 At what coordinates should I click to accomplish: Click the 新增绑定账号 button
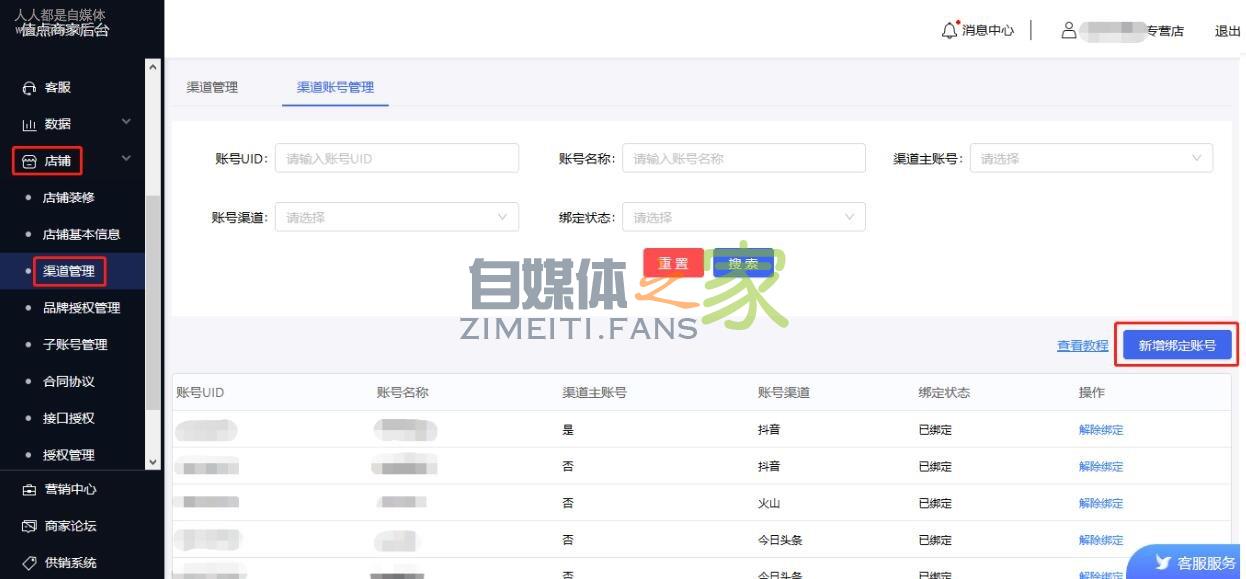[1176, 345]
